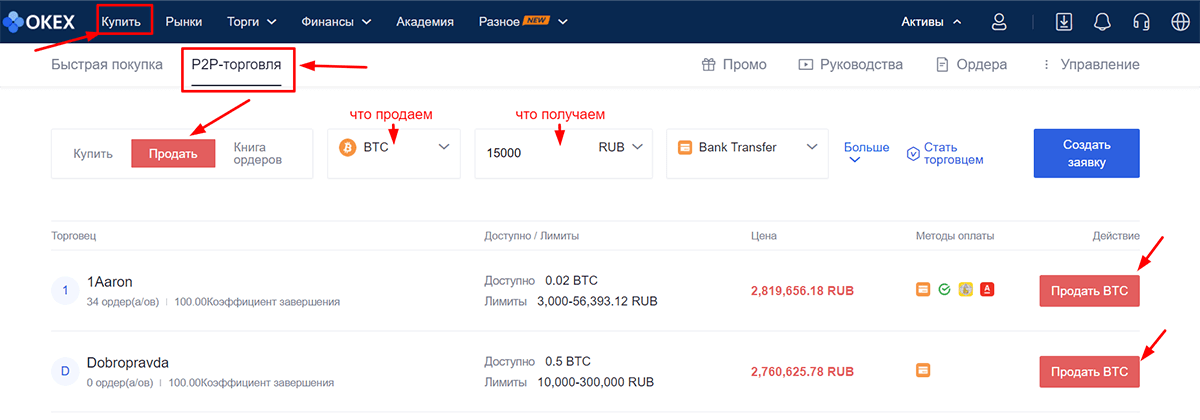The image size is (1200, 420).
Task: Select the red Продать side toggle
Action: click(173, 153)
